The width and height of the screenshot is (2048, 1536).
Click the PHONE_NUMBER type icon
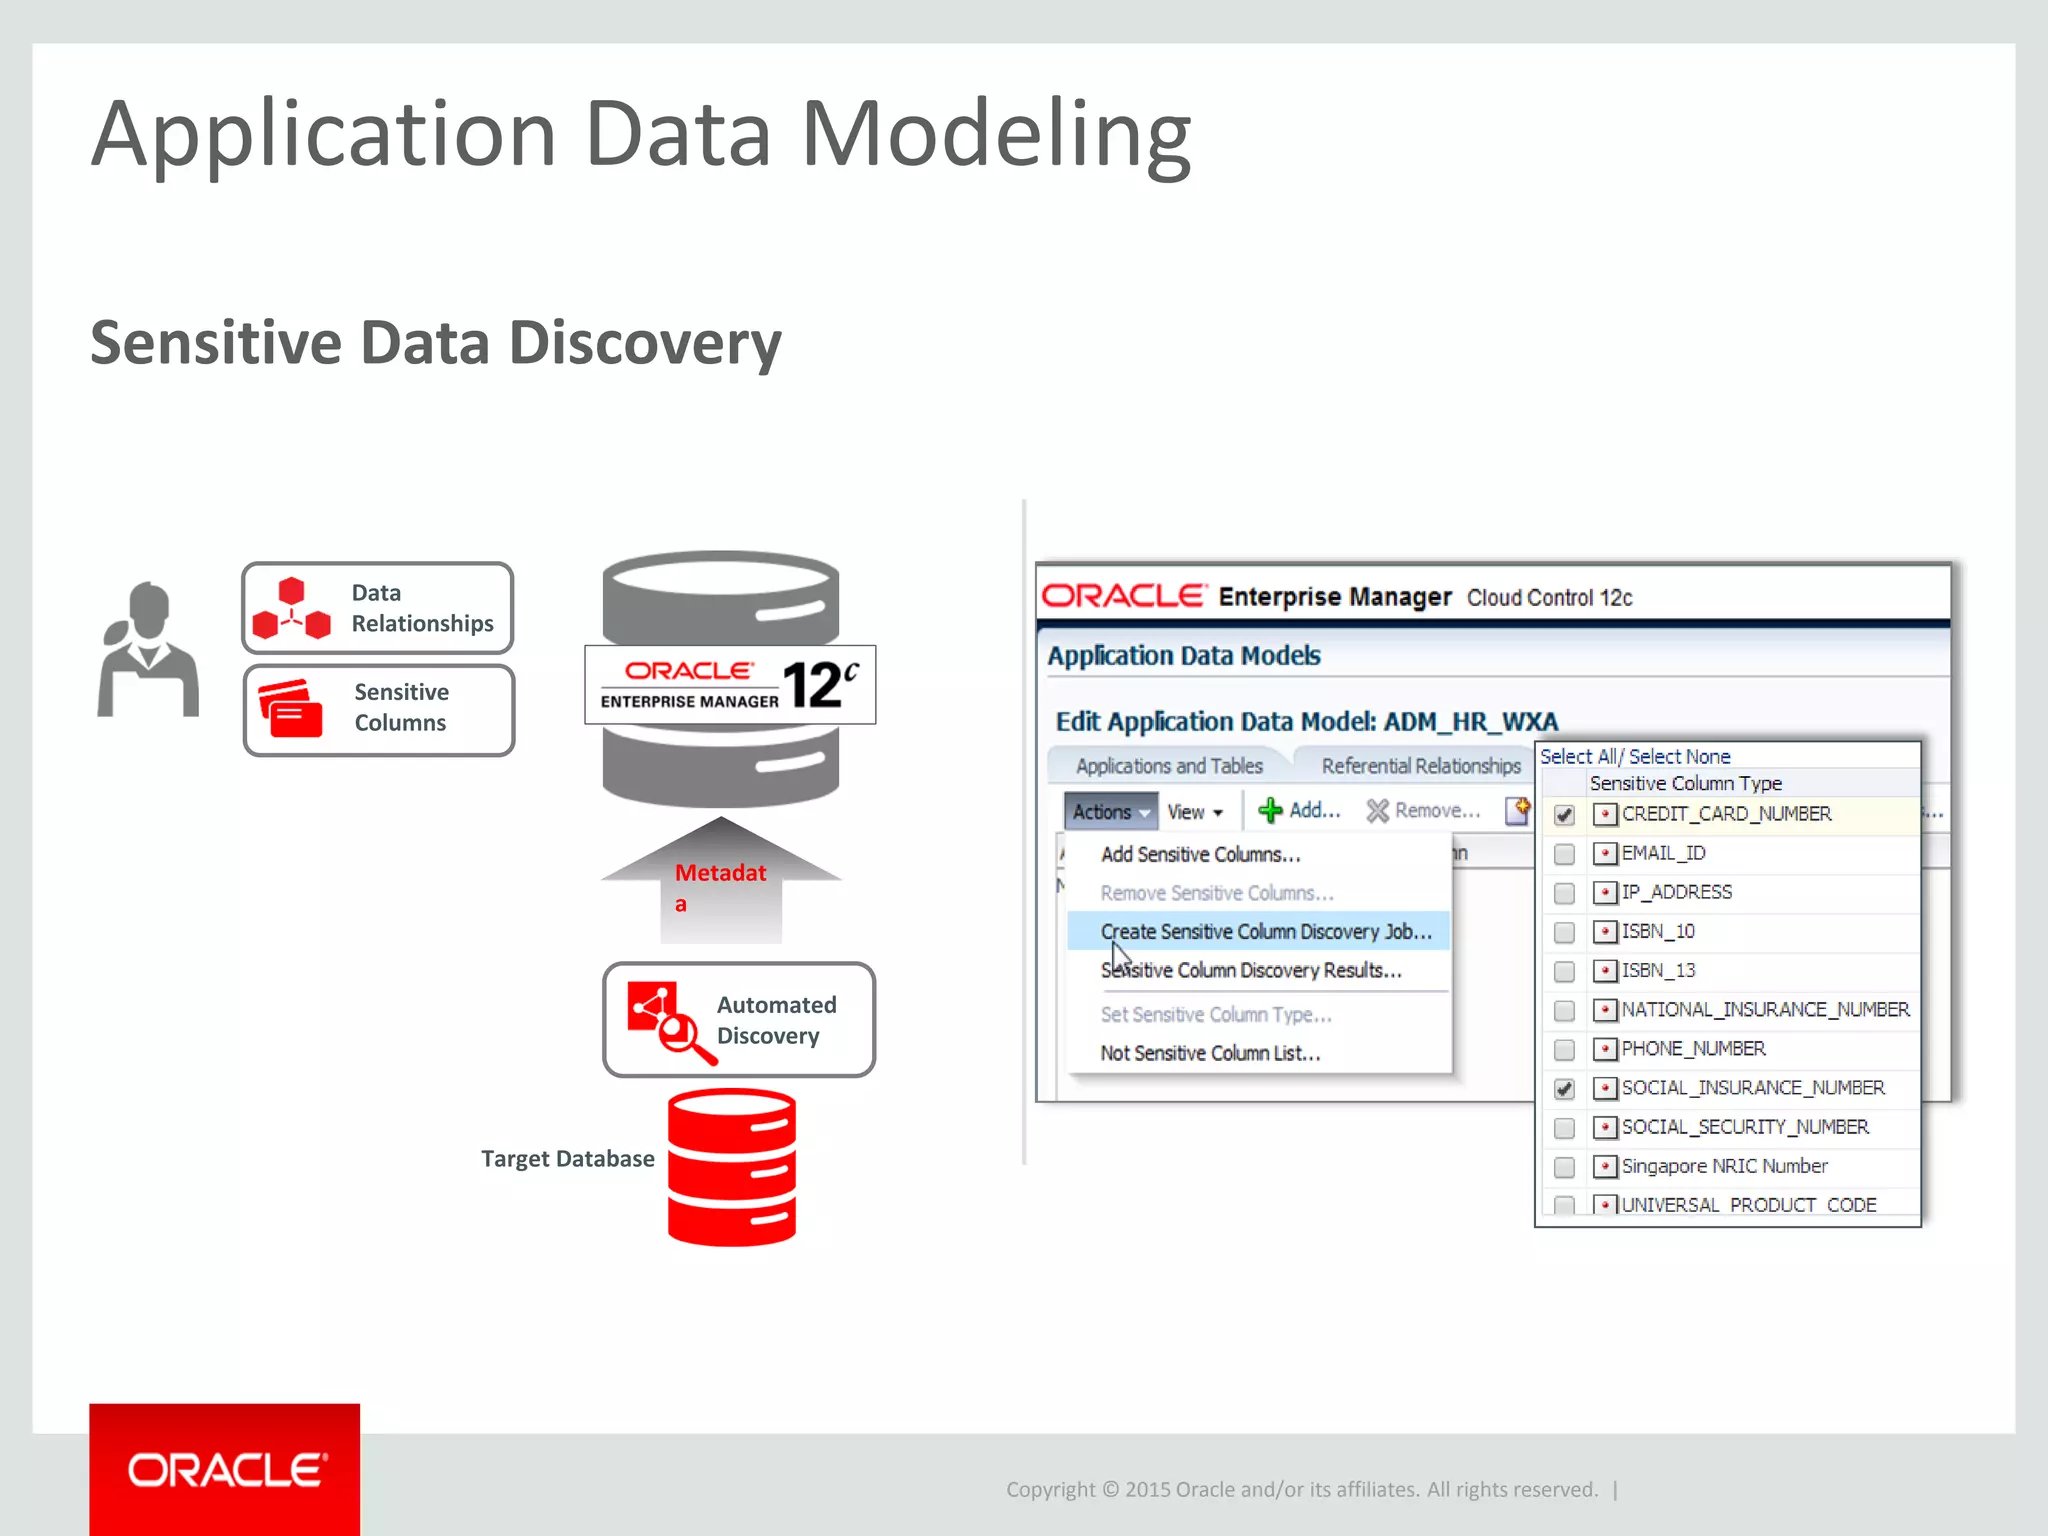(x=1605, y=1049)
